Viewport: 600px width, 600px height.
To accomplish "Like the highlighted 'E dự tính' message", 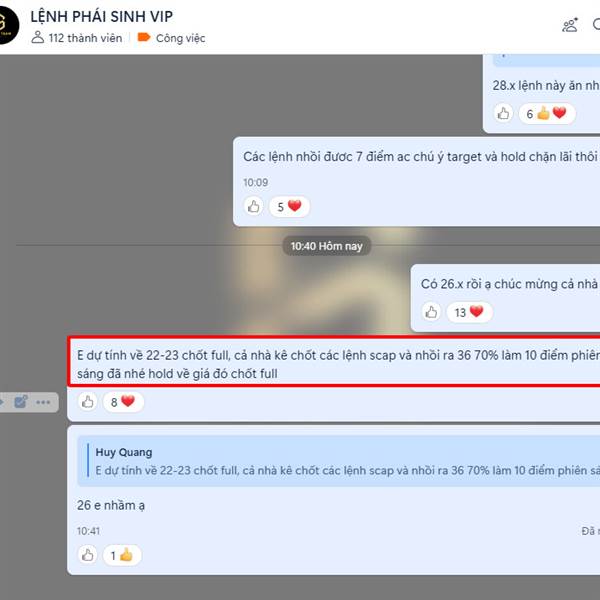I will [x=87, y=402].
